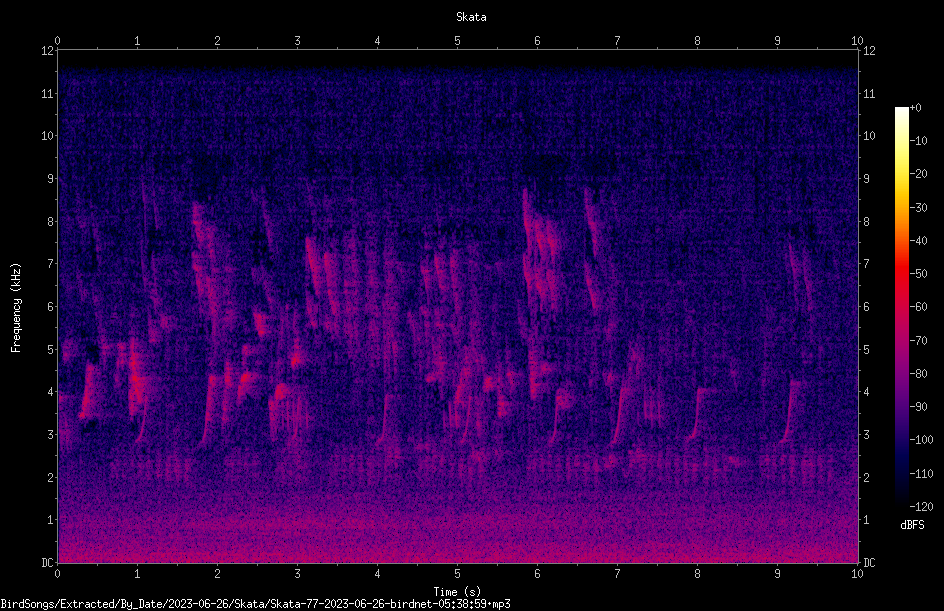Image resolution: width=944 pixels, height=611 pixels.
Task: Click the '-40' value on the dBFS color scale
Action: pos(918,241)
